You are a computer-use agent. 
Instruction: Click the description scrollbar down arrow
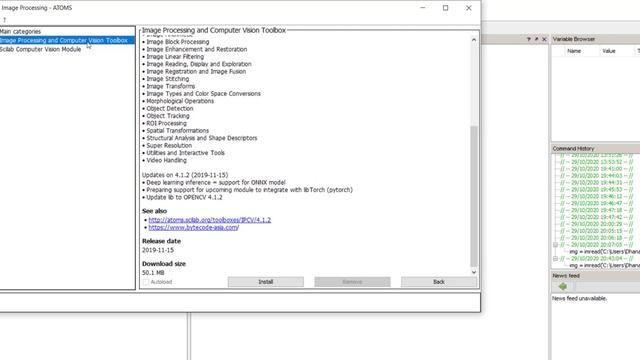(473, 272)
